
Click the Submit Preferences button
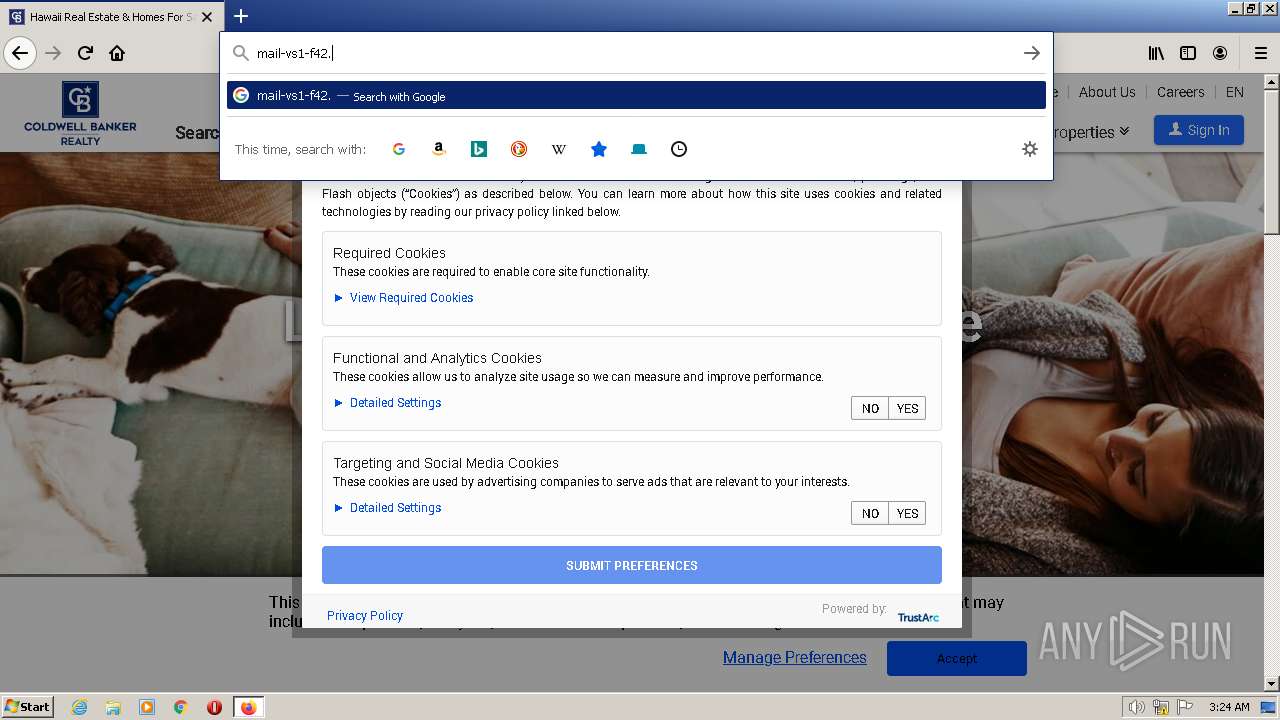[x=632, y=565]
